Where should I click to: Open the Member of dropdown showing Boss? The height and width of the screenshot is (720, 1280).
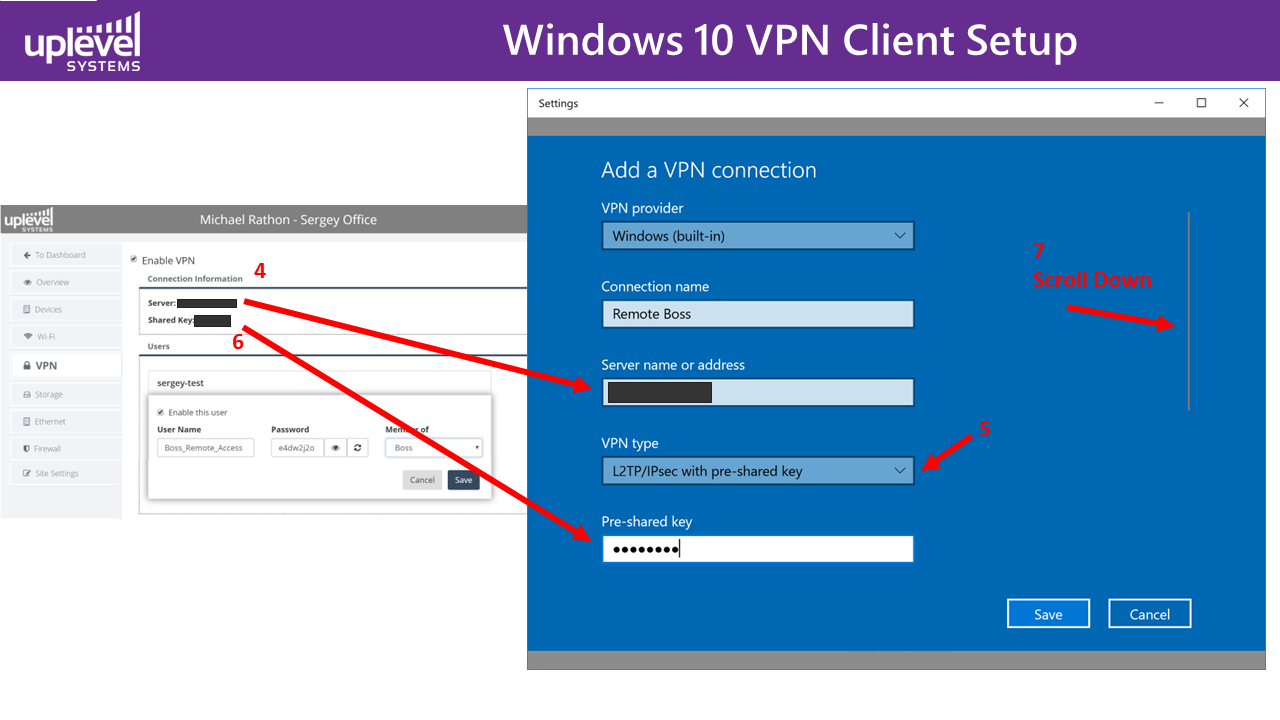tap(434, 448)
